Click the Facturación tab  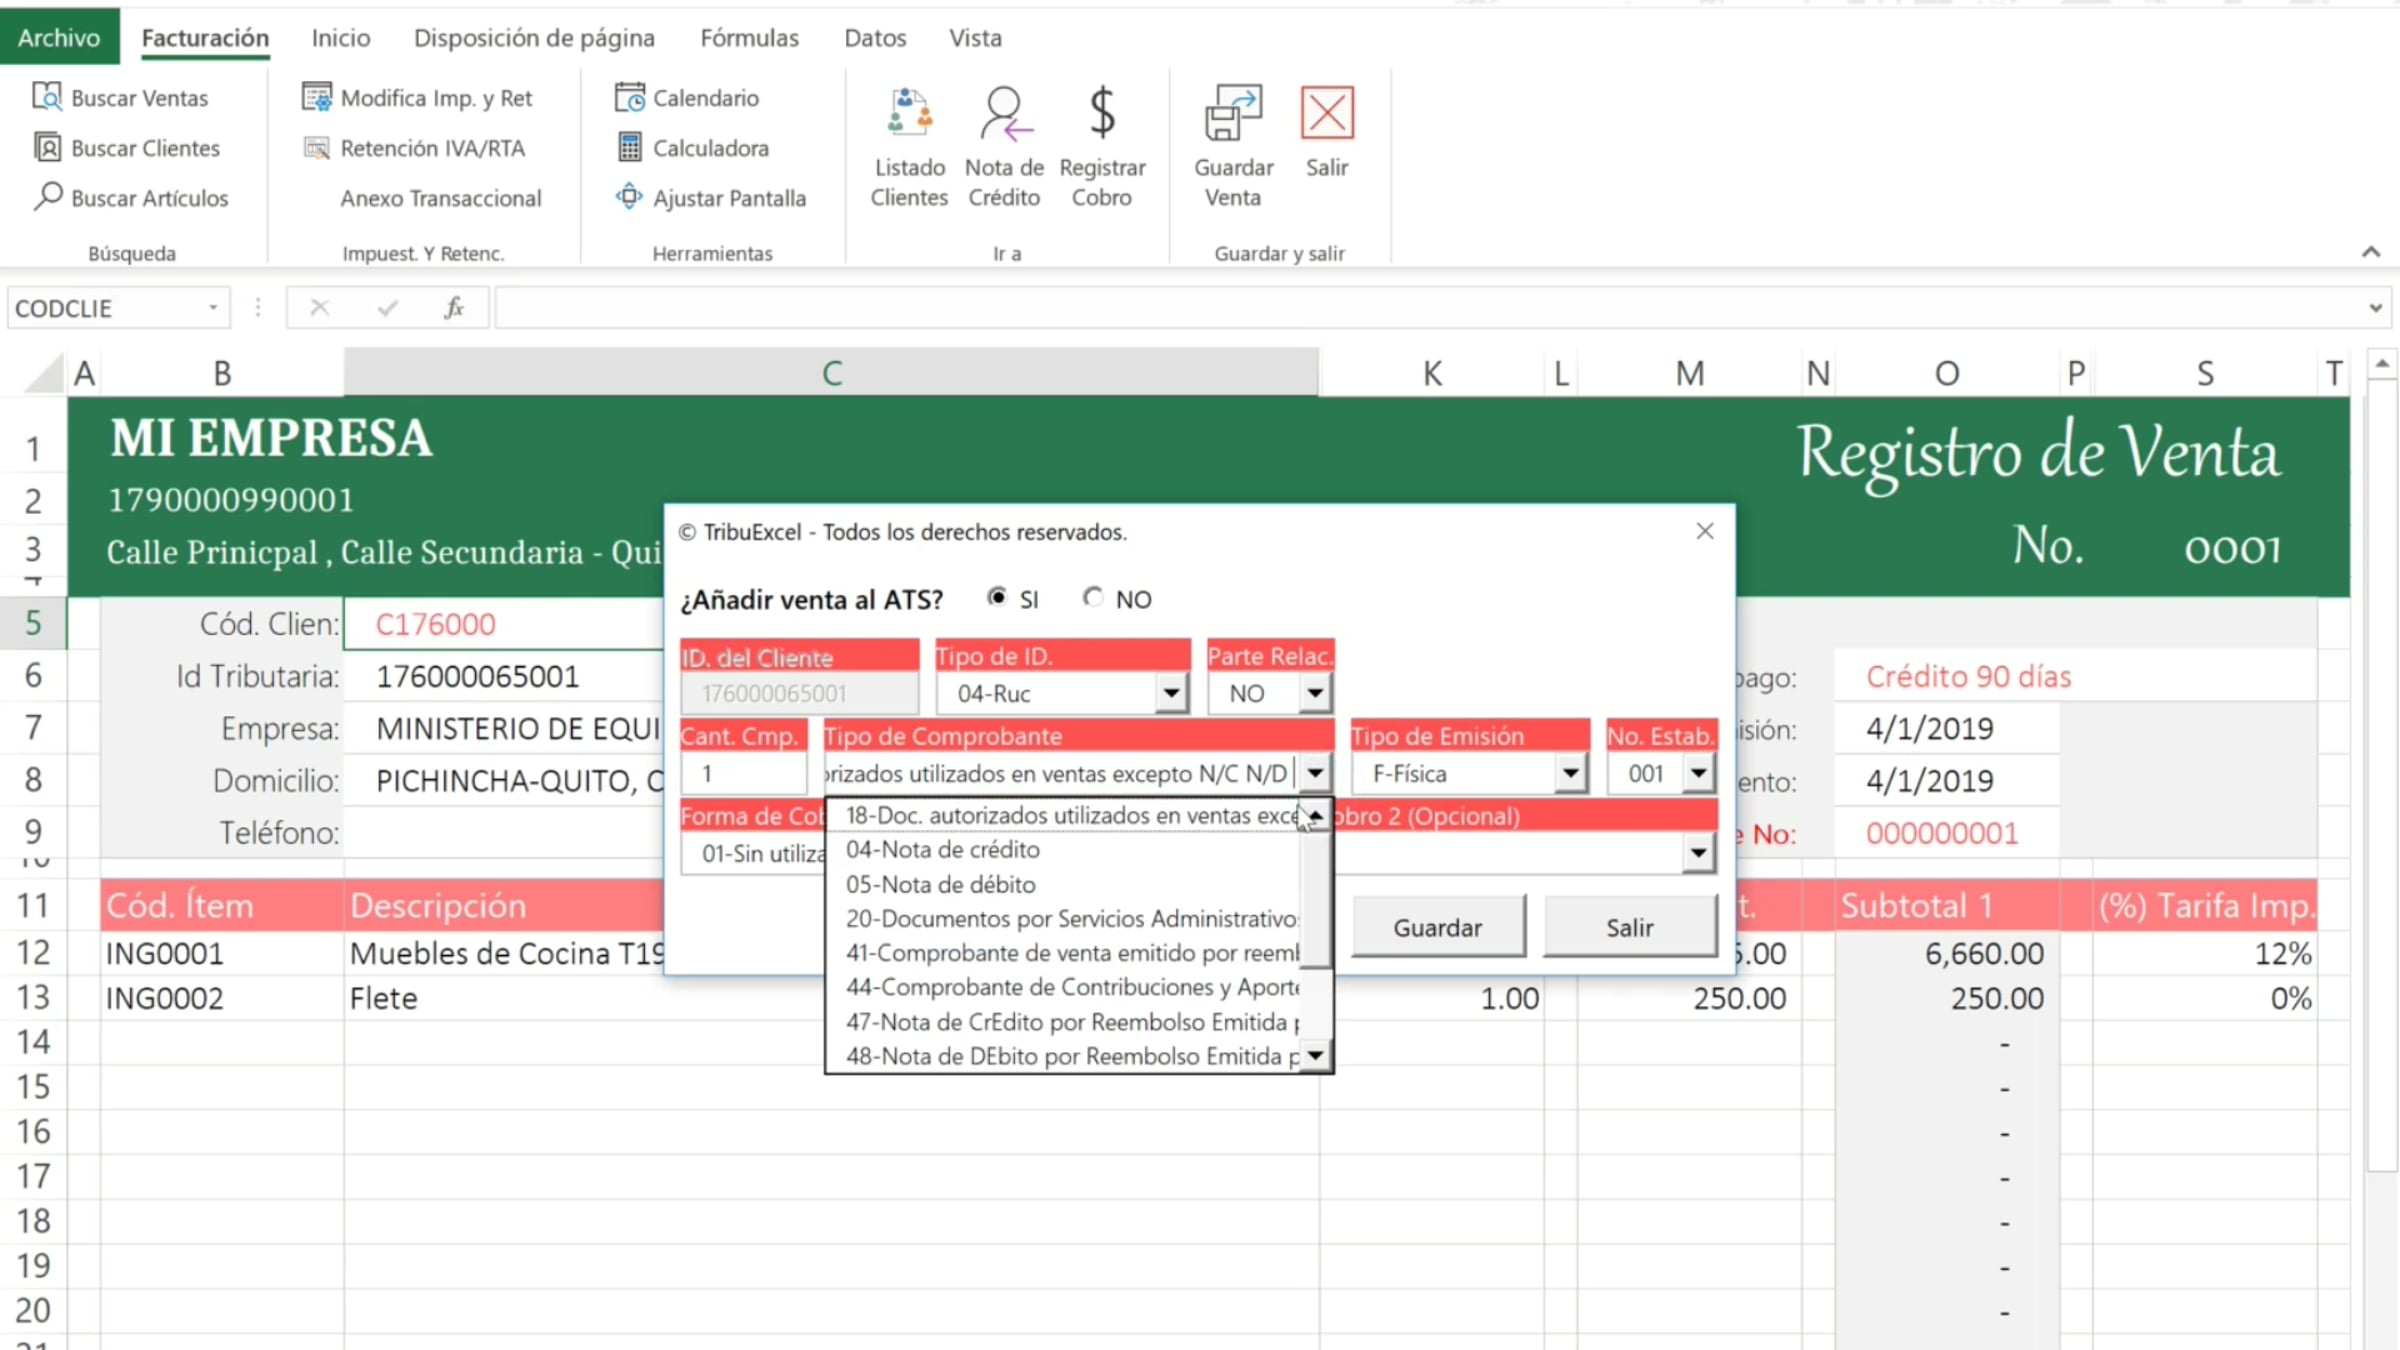205,37
